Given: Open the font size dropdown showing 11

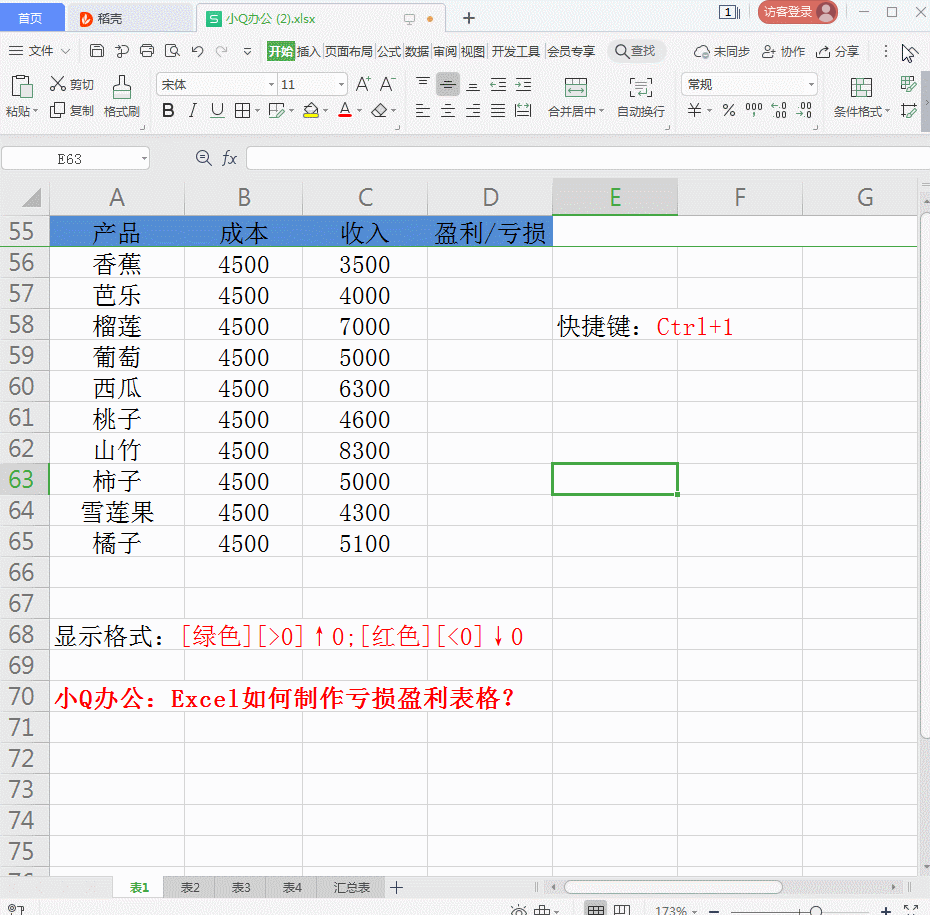Looking at the screenshot, I should click(x=312, y=85).
